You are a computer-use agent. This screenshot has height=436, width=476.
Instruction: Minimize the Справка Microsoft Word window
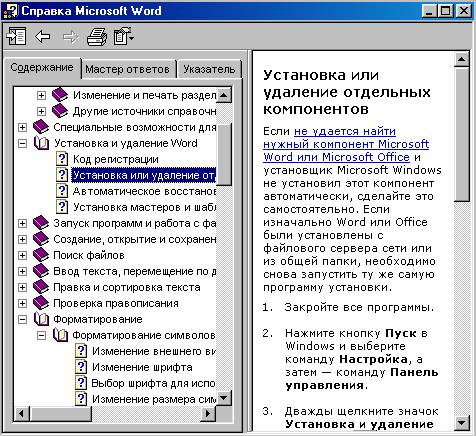[x=430, y=11]
